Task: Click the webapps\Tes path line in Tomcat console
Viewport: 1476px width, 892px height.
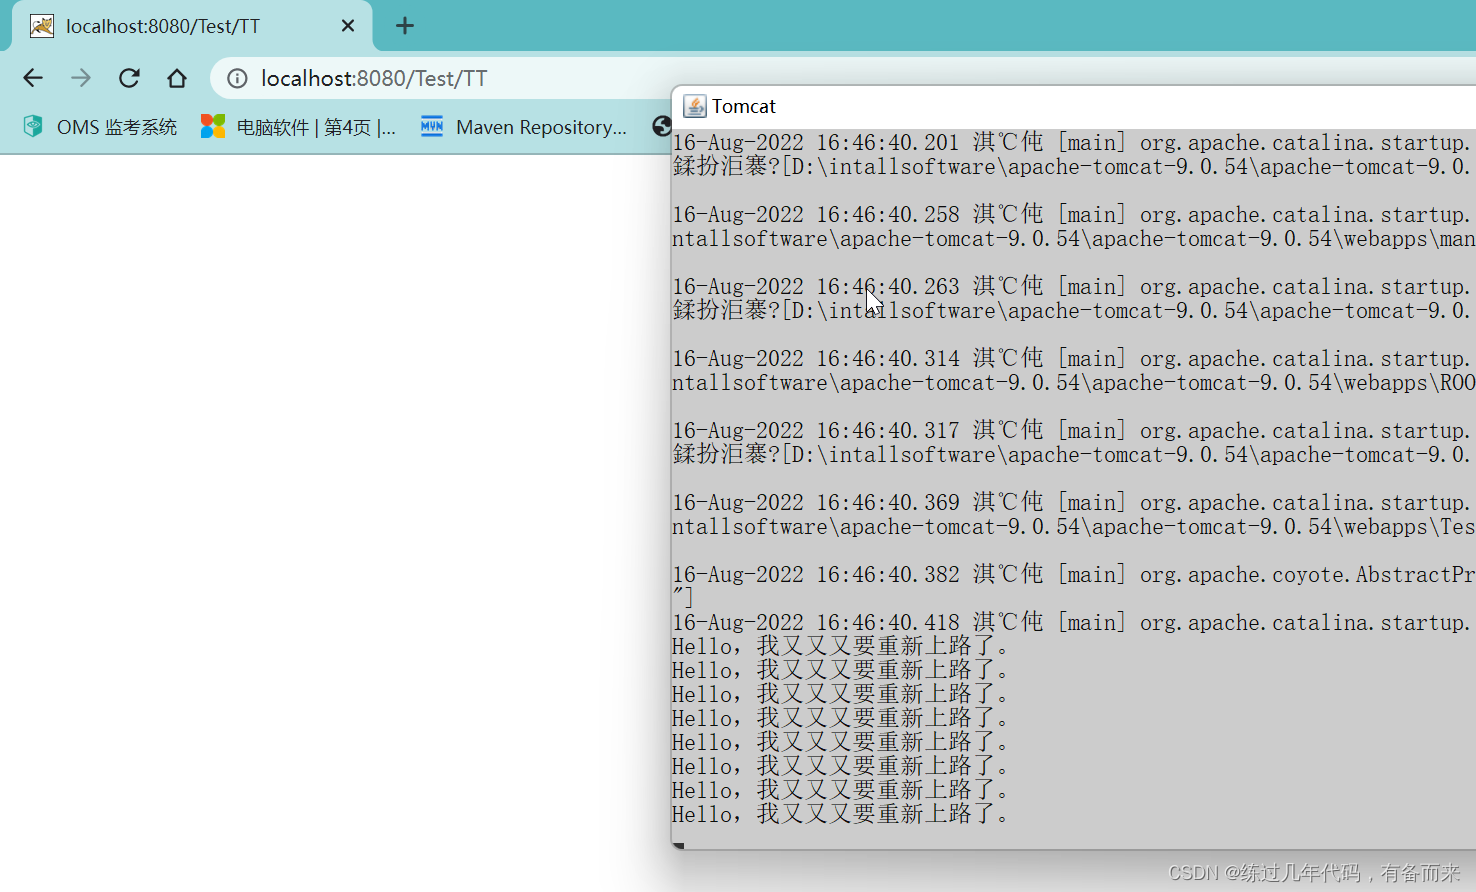Action: (x=1073, y=527)
